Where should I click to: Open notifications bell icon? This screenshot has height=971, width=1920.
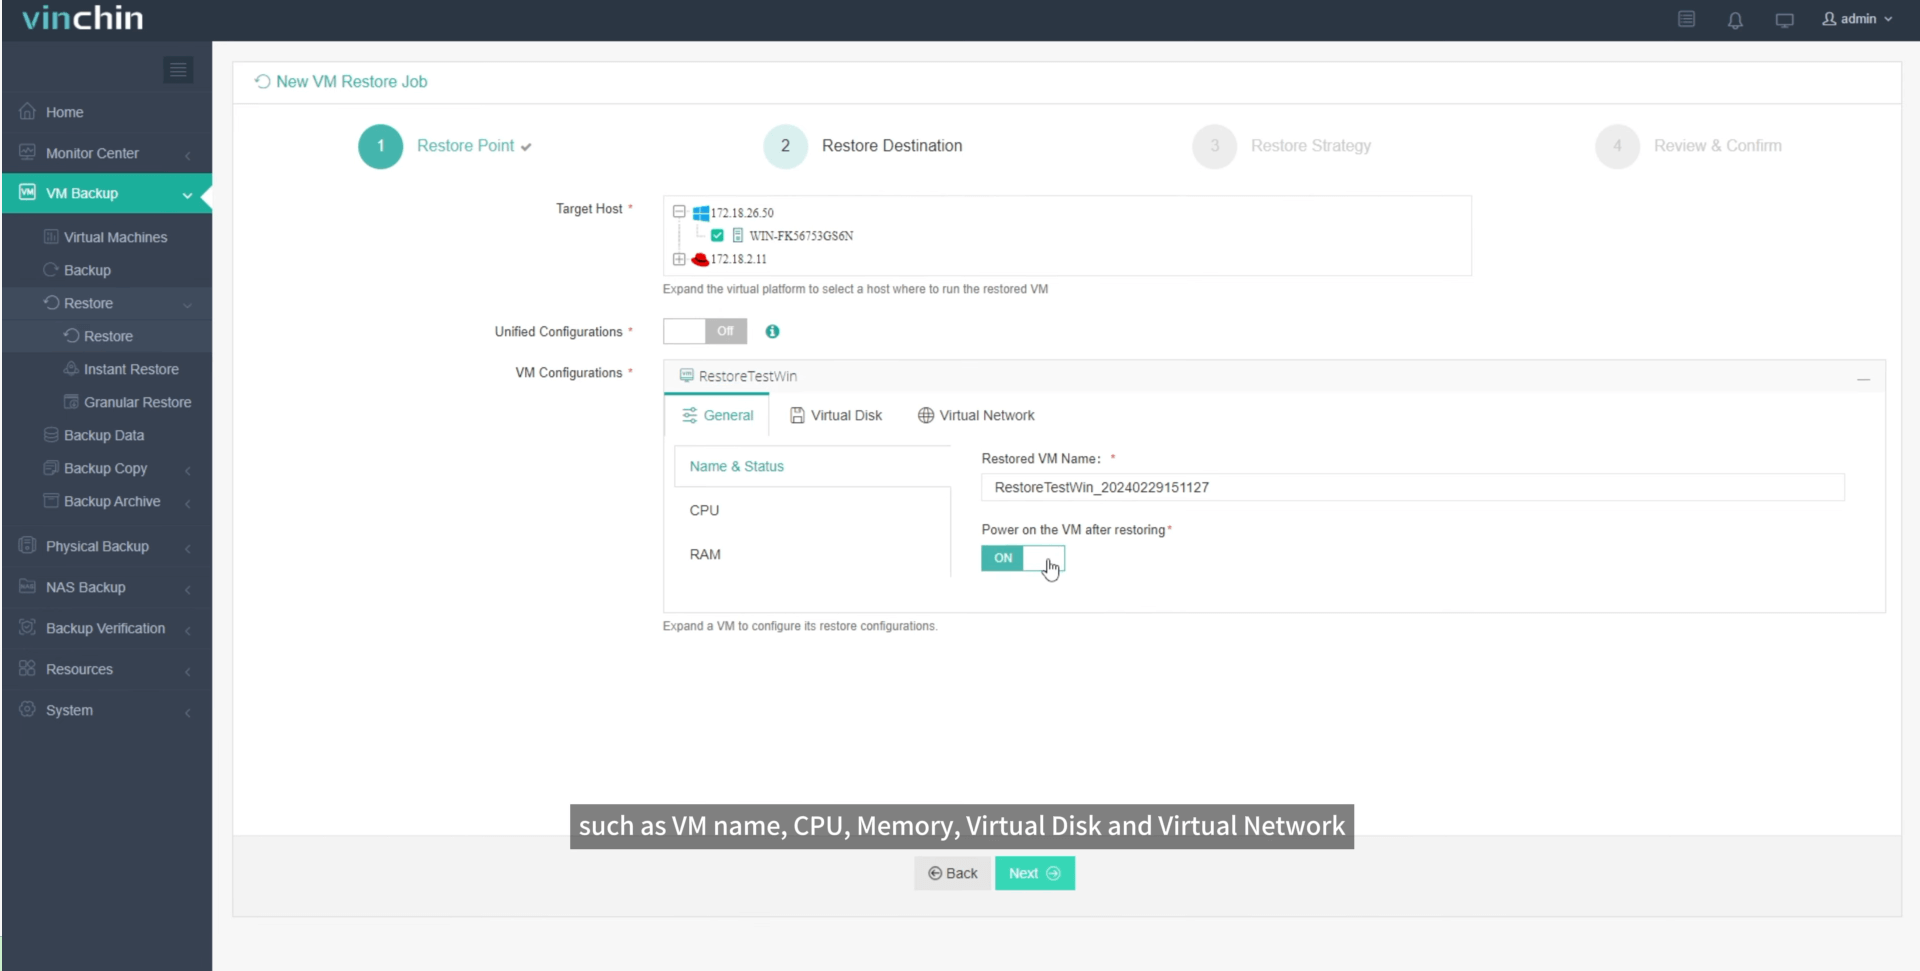tap(1735, 20)
